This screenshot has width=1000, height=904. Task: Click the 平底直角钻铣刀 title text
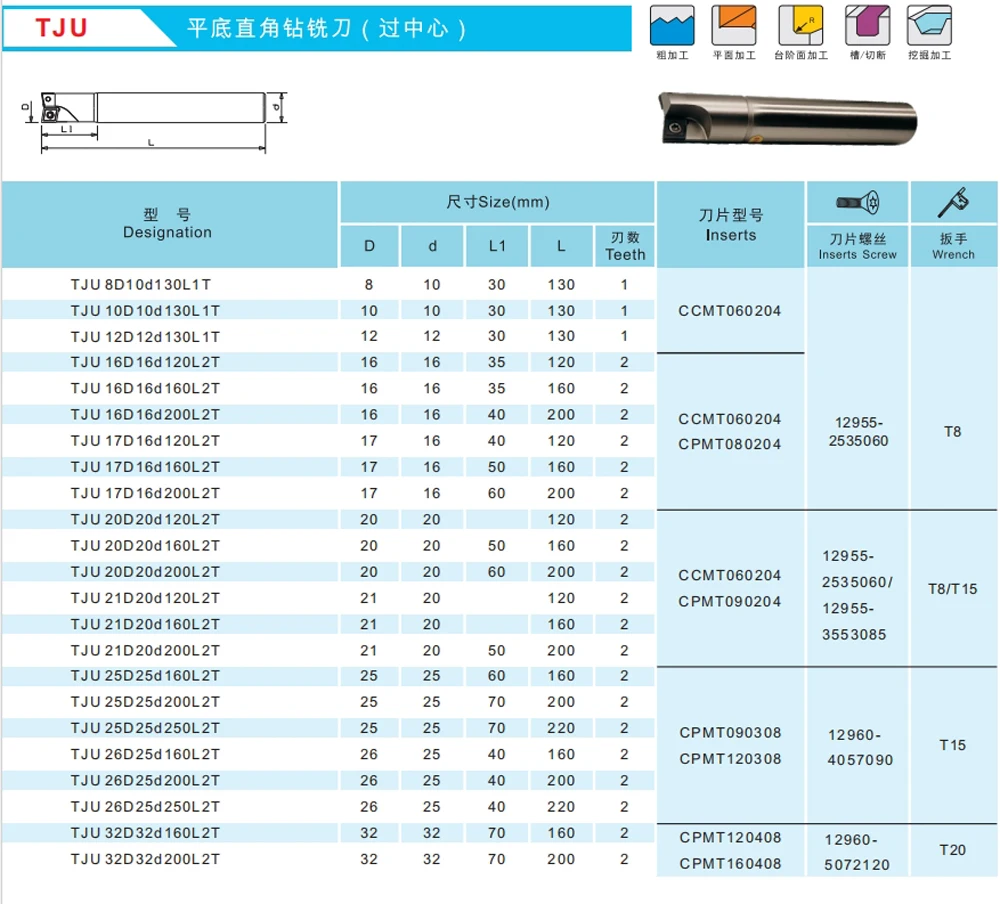(327, 28)
